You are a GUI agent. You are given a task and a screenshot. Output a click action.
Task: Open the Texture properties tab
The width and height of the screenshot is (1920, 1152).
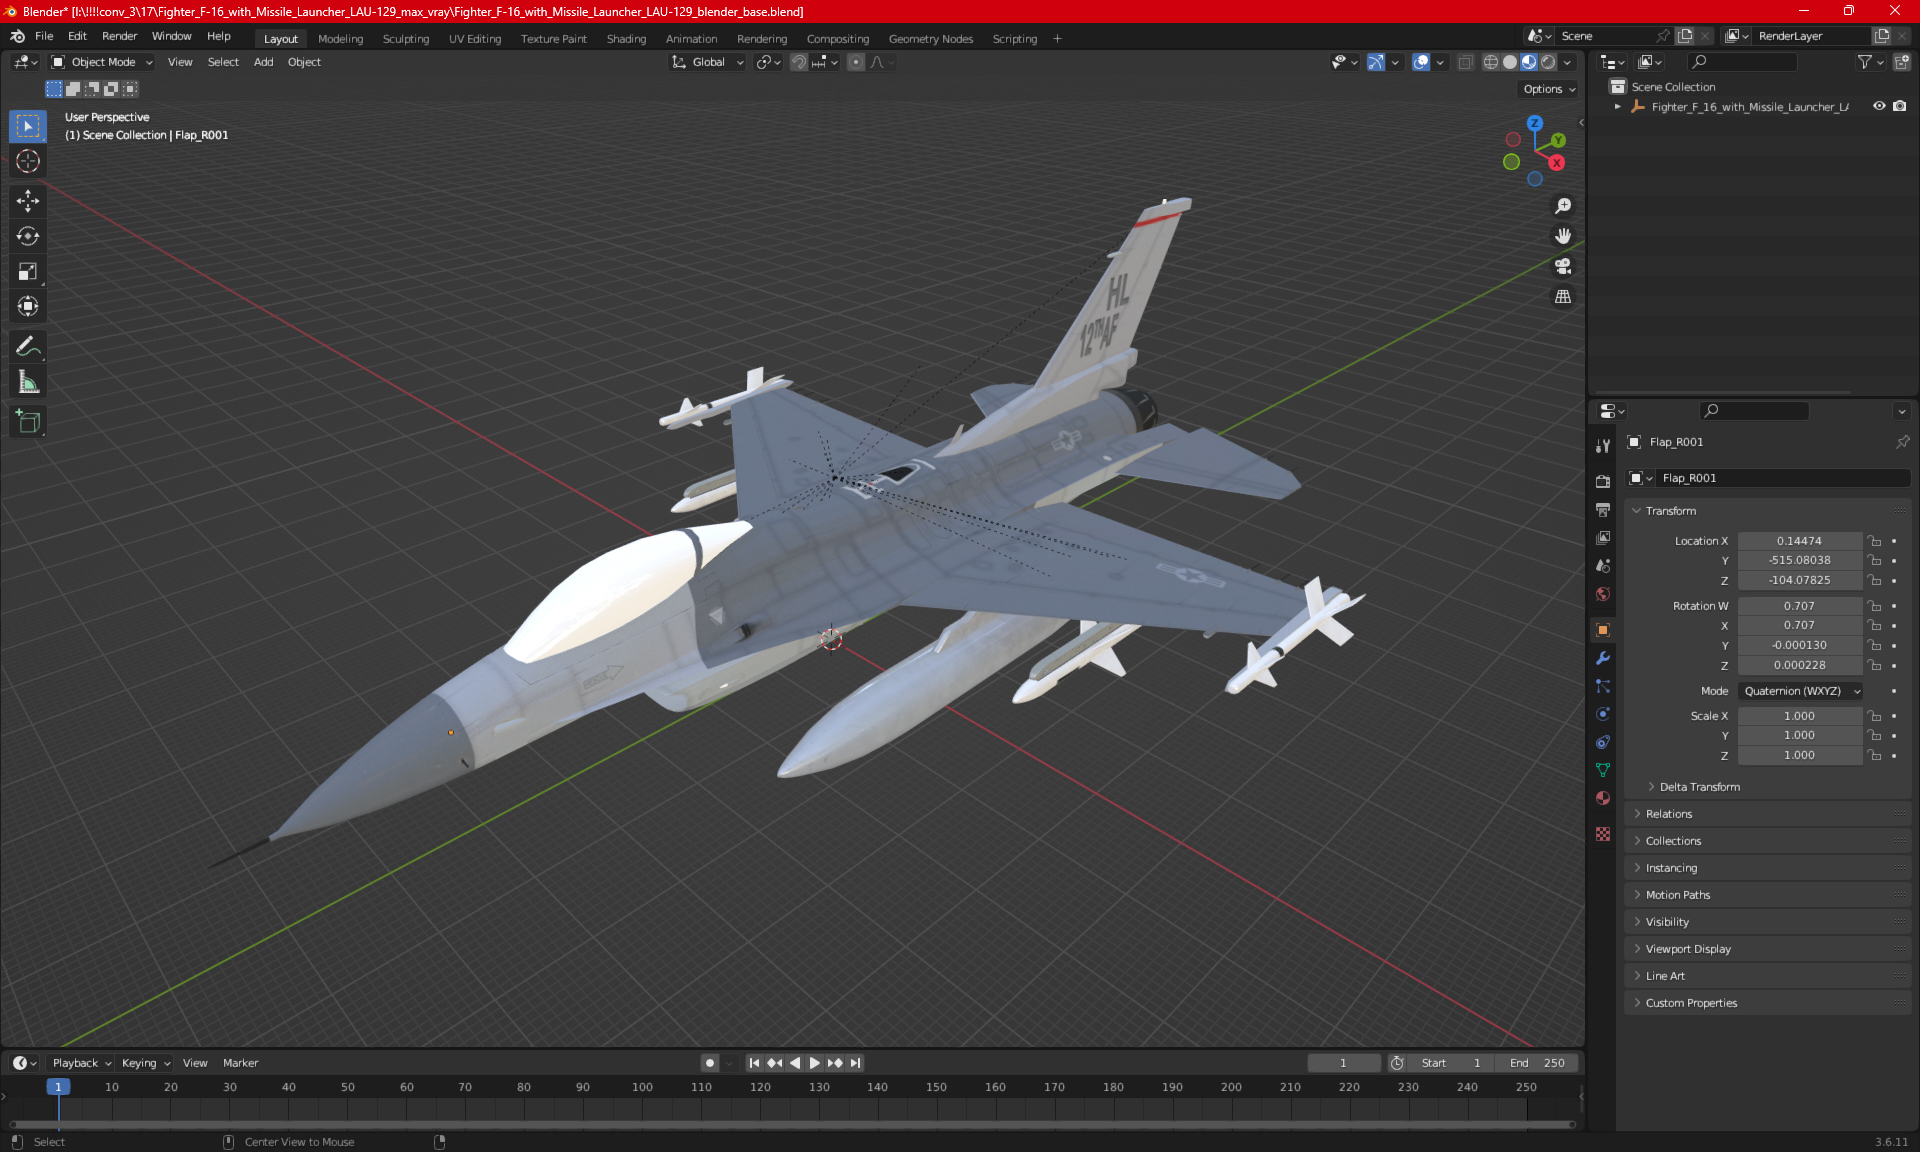tap(1603, 834)
